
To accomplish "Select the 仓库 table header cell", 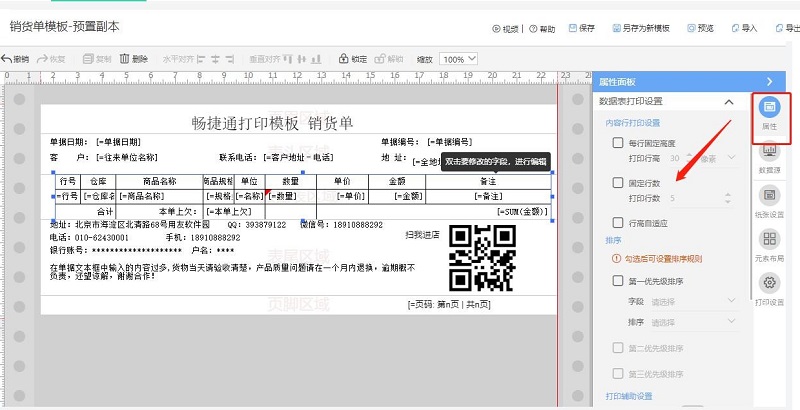I will coord(98,182).
